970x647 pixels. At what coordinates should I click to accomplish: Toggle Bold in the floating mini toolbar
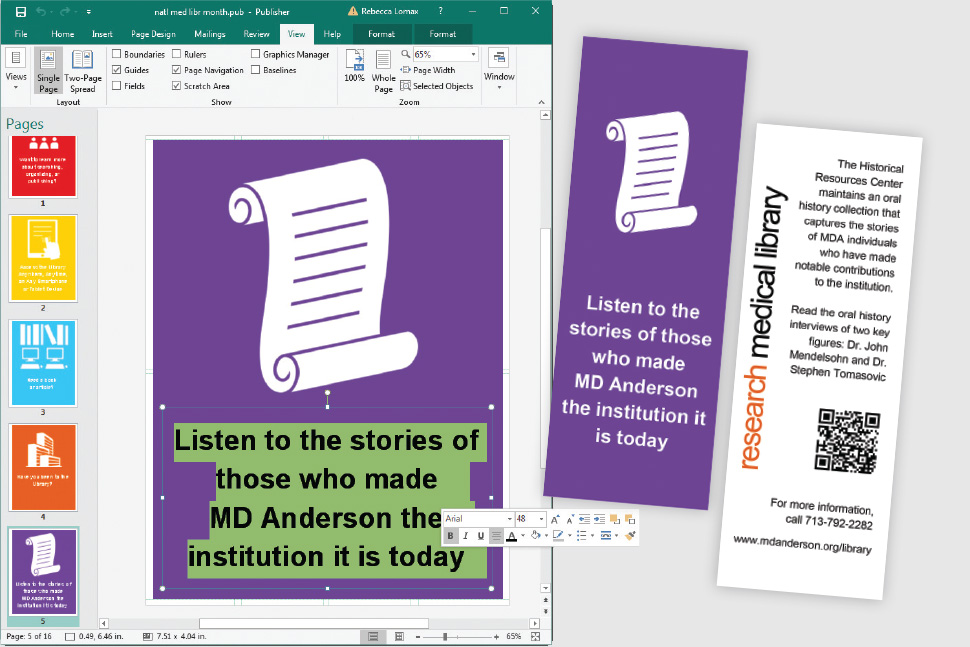tap(451, 535)
